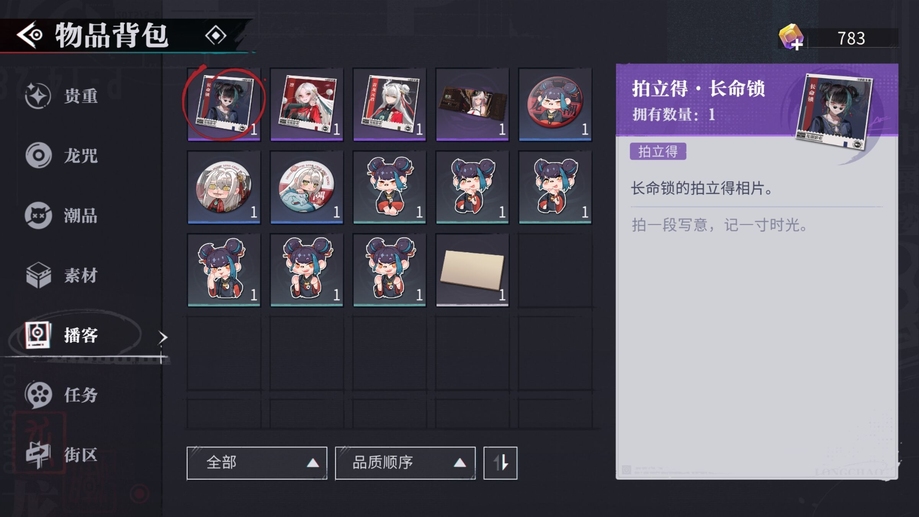
Task: Open the 素材 box icon
Action: pos(38,275)
